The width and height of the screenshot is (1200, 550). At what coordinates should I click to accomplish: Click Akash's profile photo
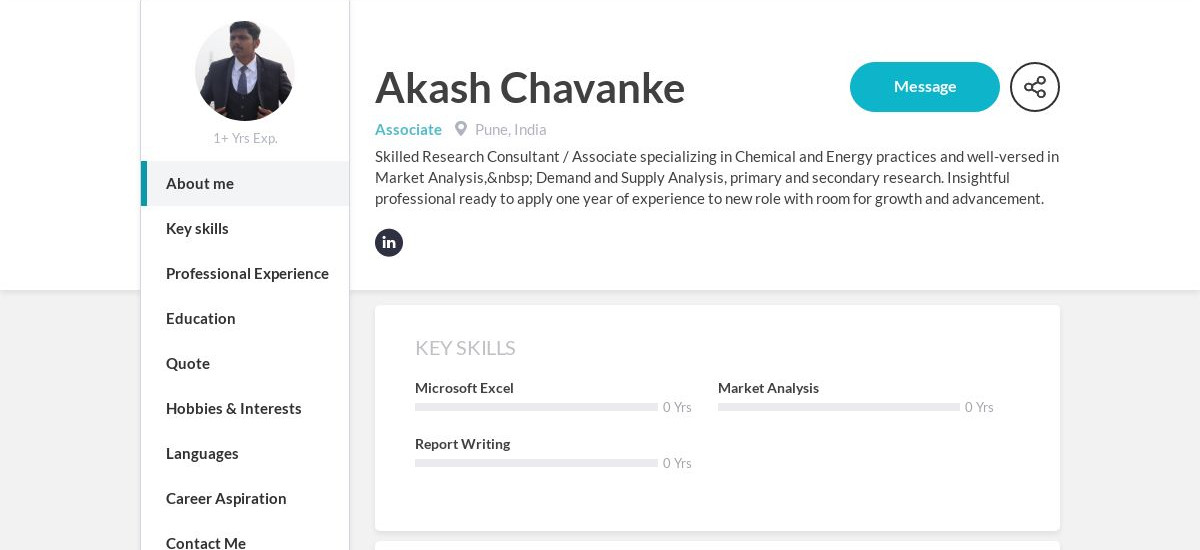245,71
